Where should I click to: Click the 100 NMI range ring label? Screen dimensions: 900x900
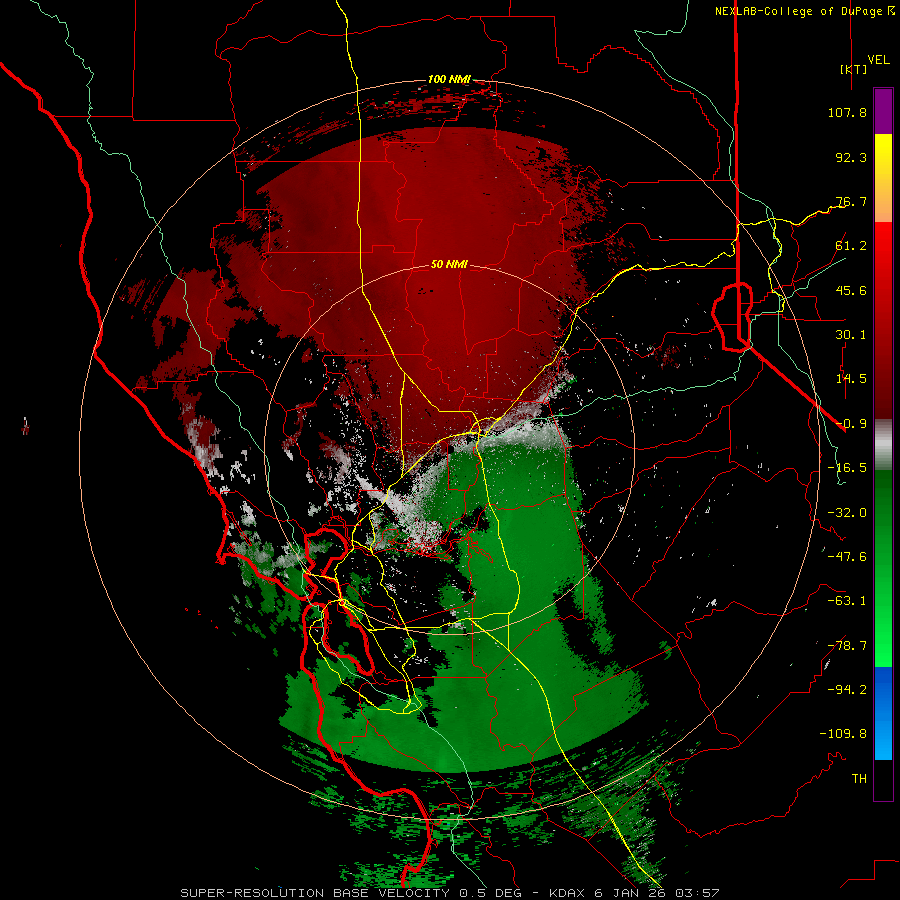tap(449, 79)
